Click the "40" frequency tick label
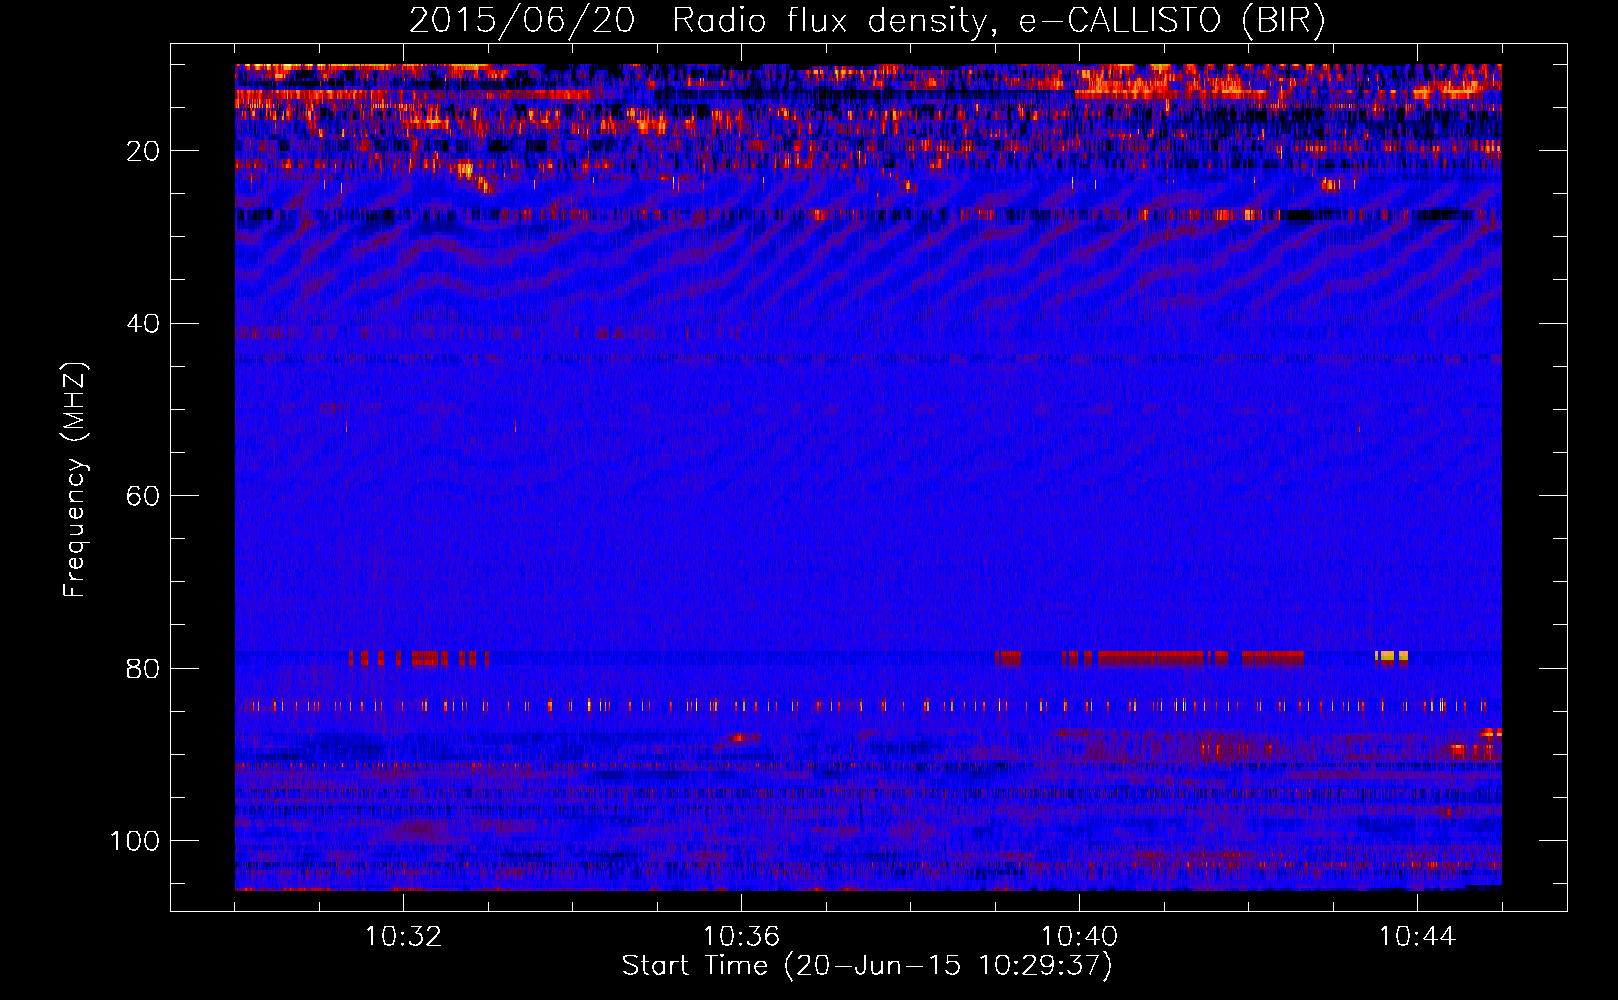This screenshot has height=1000, width=1618. pyautogui.click(x=143, y=324)
